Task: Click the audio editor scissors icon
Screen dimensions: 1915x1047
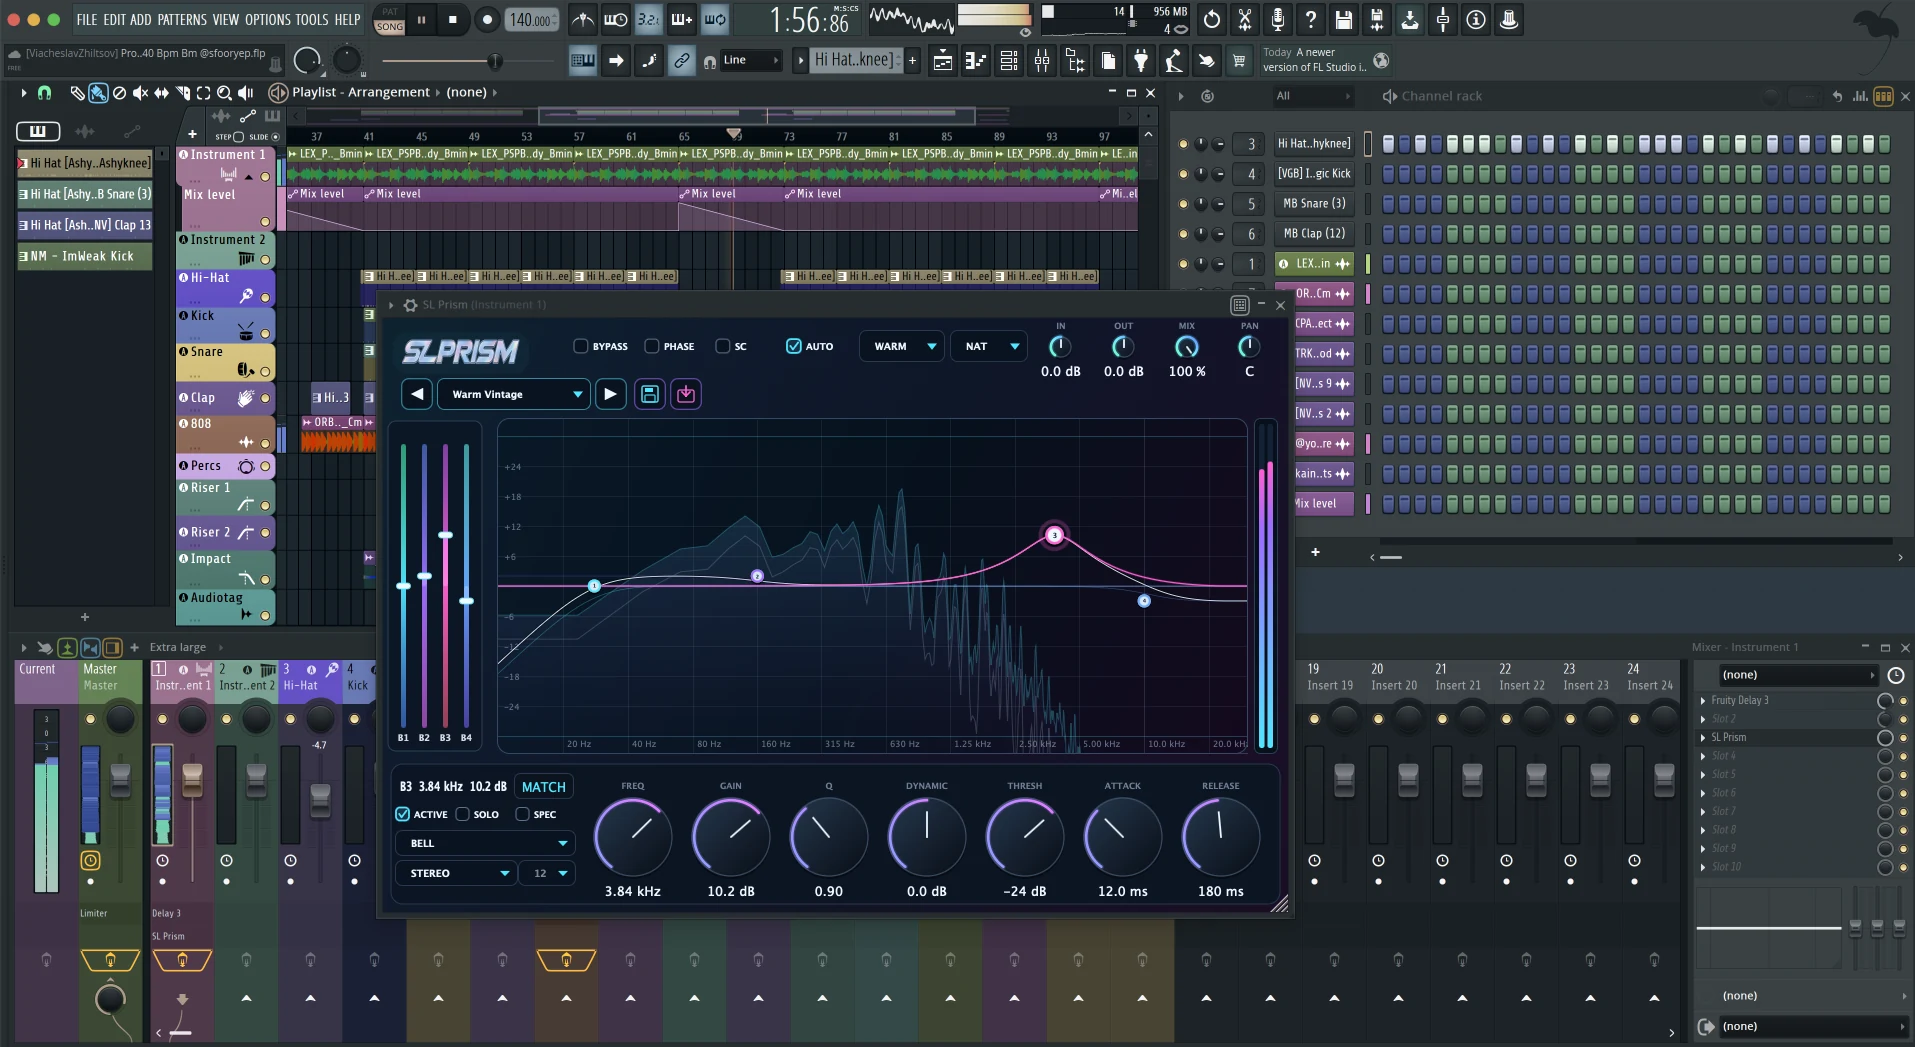Action: click(1244, 19)
